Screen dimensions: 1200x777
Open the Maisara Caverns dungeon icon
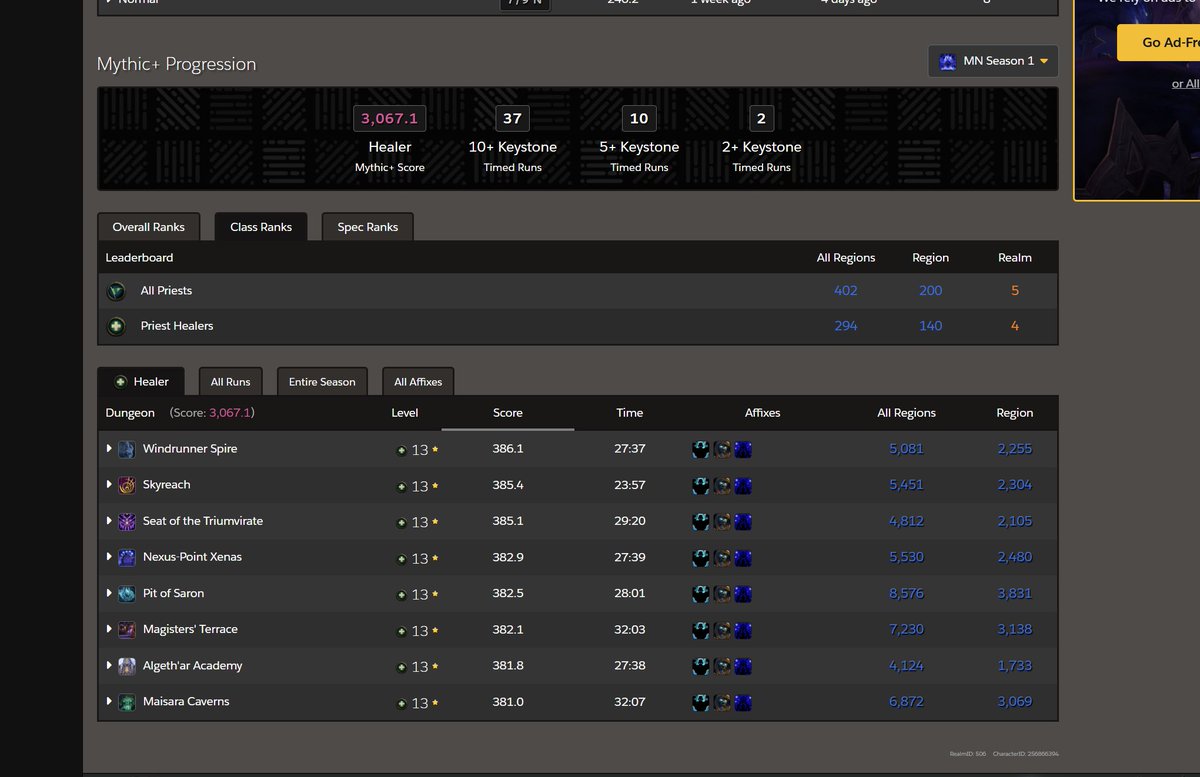[x=127, y=702]
